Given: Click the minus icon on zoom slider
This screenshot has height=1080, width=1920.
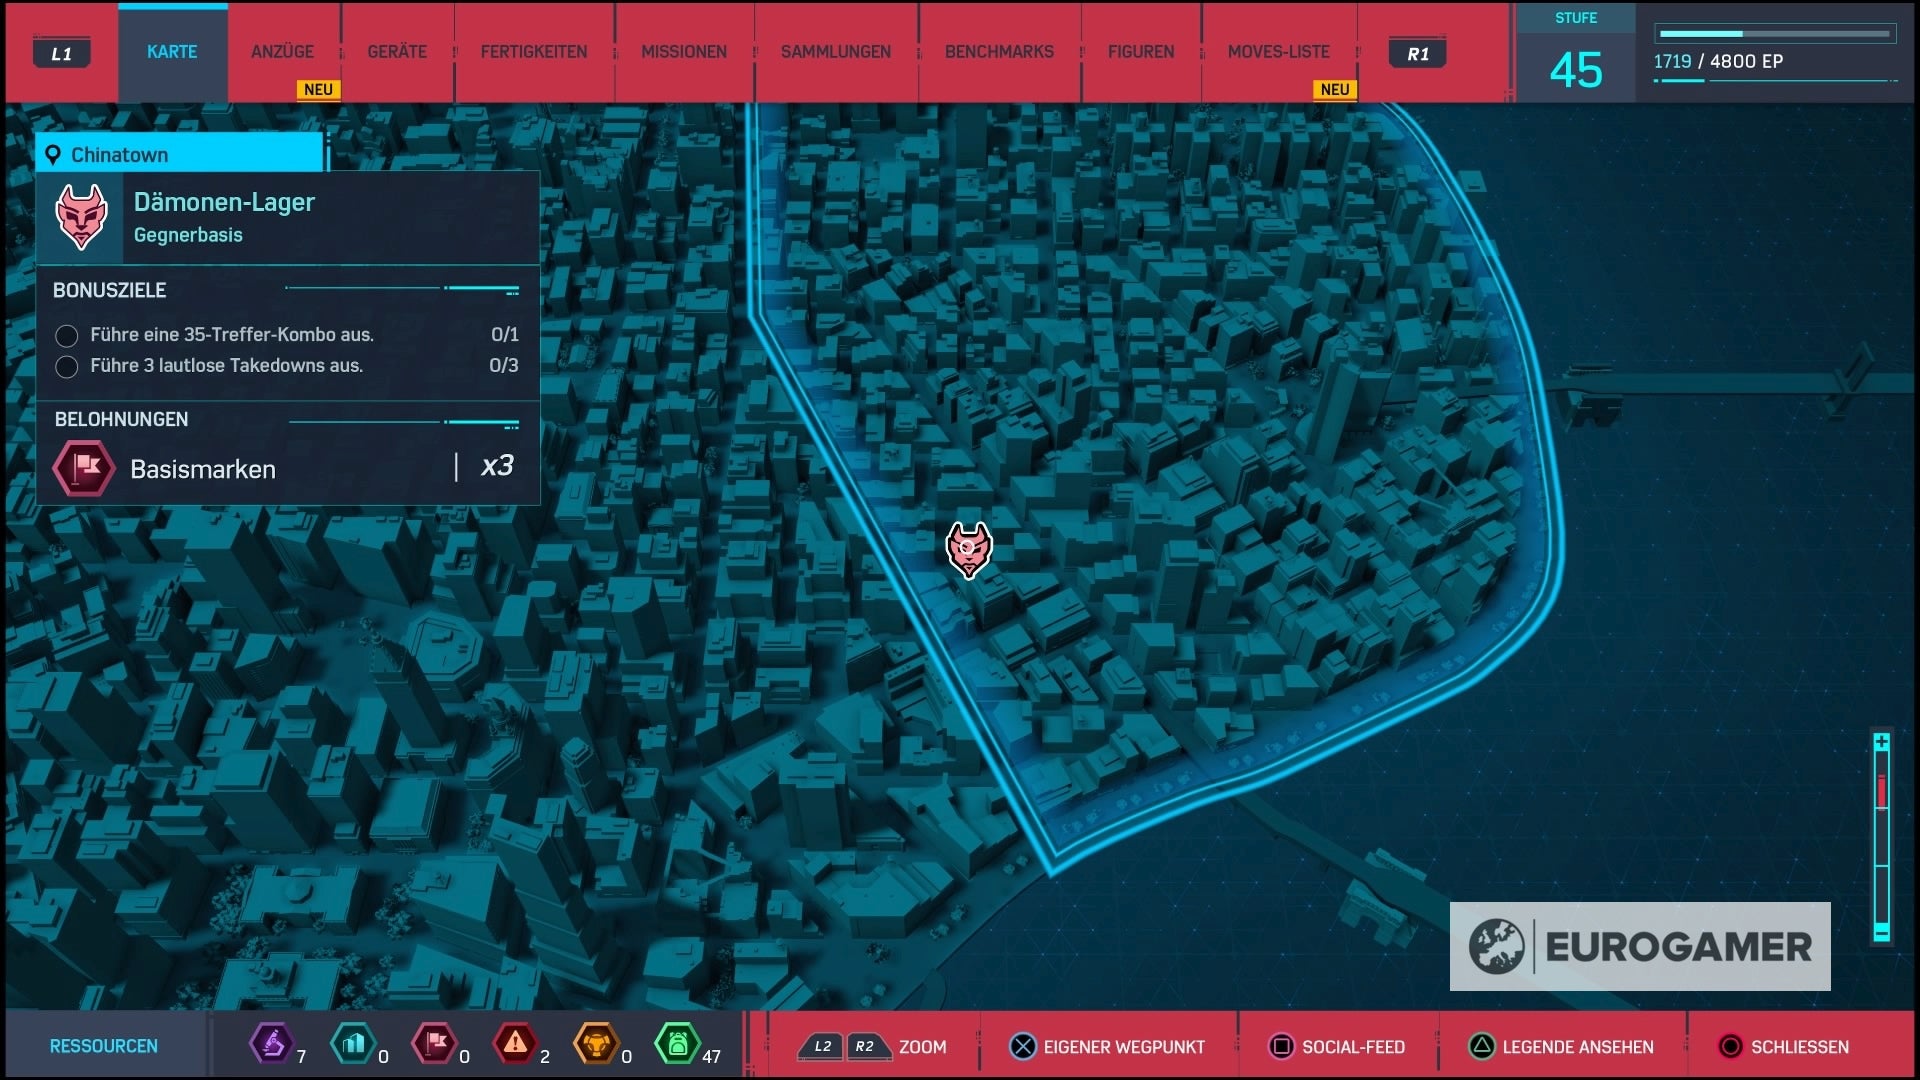Looking at the screenshot, I should [x=1881, y=933].
